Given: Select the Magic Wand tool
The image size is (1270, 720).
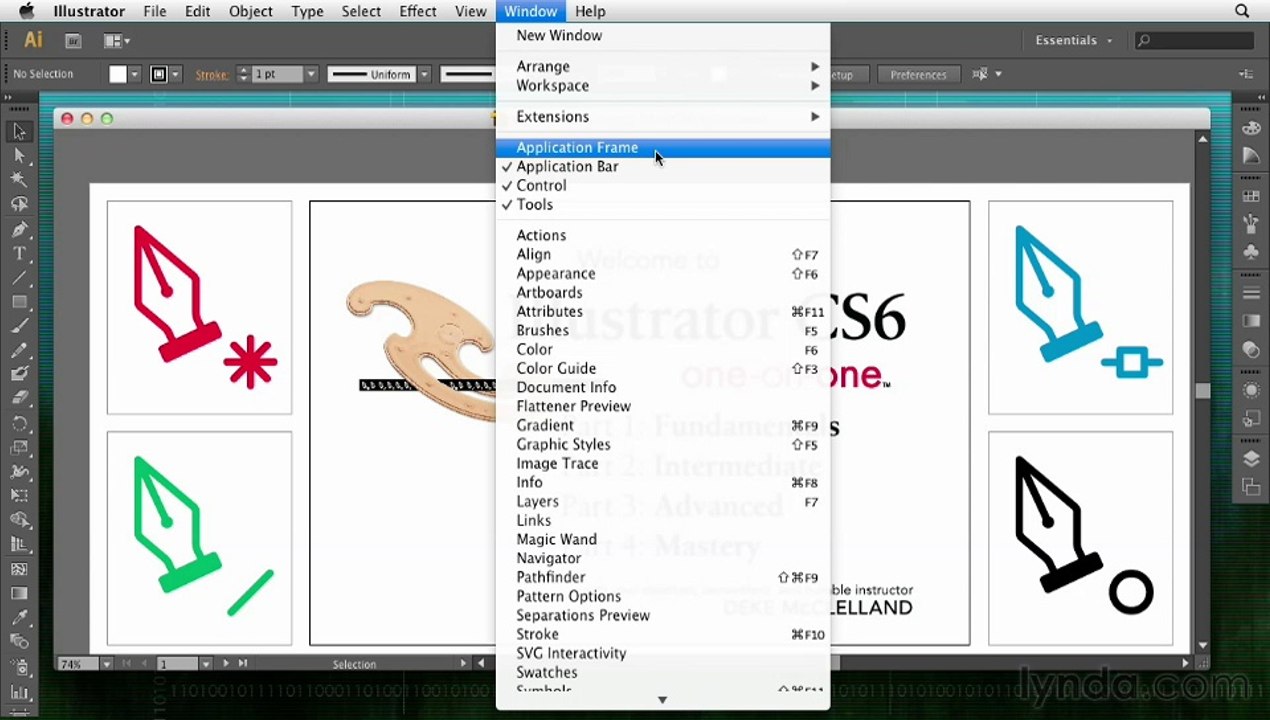Looking at the screenshot, I should (19, 180).
